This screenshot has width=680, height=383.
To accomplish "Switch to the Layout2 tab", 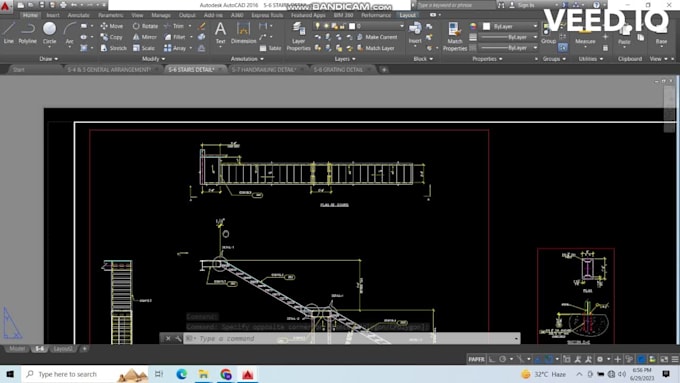I will pyautogui.click(x=63, y=349).
